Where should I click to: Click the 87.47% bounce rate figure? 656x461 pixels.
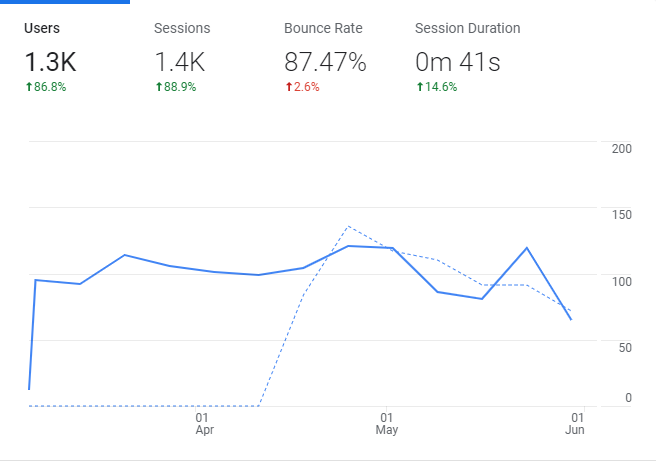pyautogui.click(x=325, y=62)
